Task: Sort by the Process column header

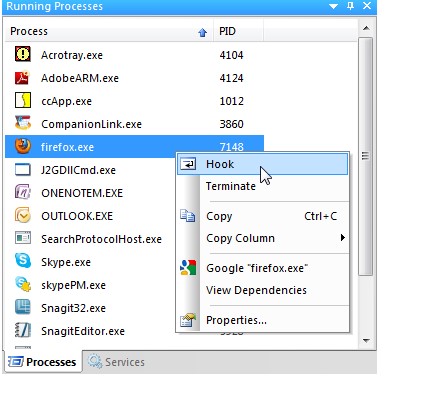Action: point(109,31)
